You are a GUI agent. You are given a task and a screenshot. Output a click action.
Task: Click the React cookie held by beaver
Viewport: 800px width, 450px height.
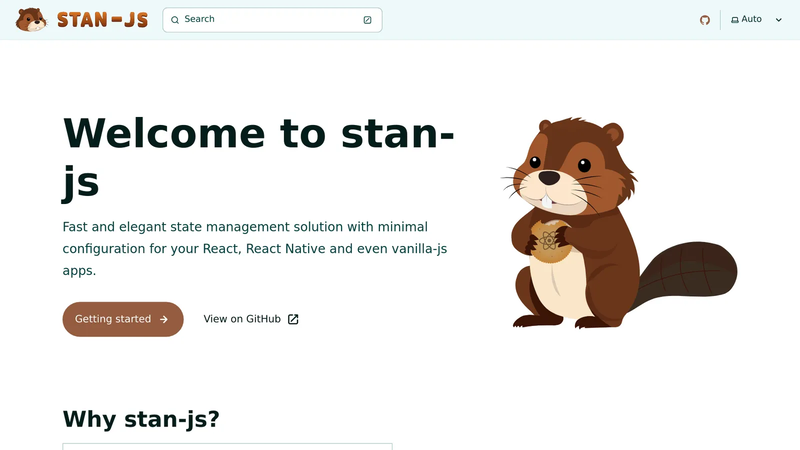point(549,241)
